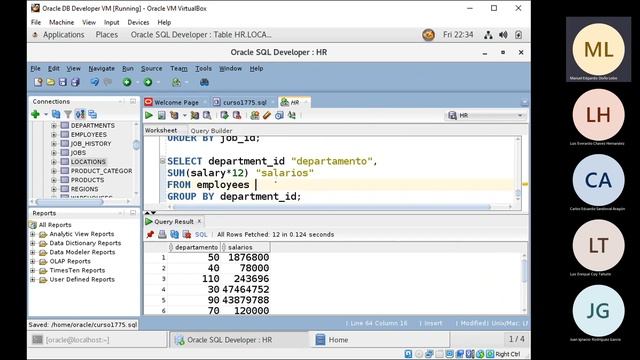
Task: Click the Save icon in main toolbar
Action: tap(63, 82)
